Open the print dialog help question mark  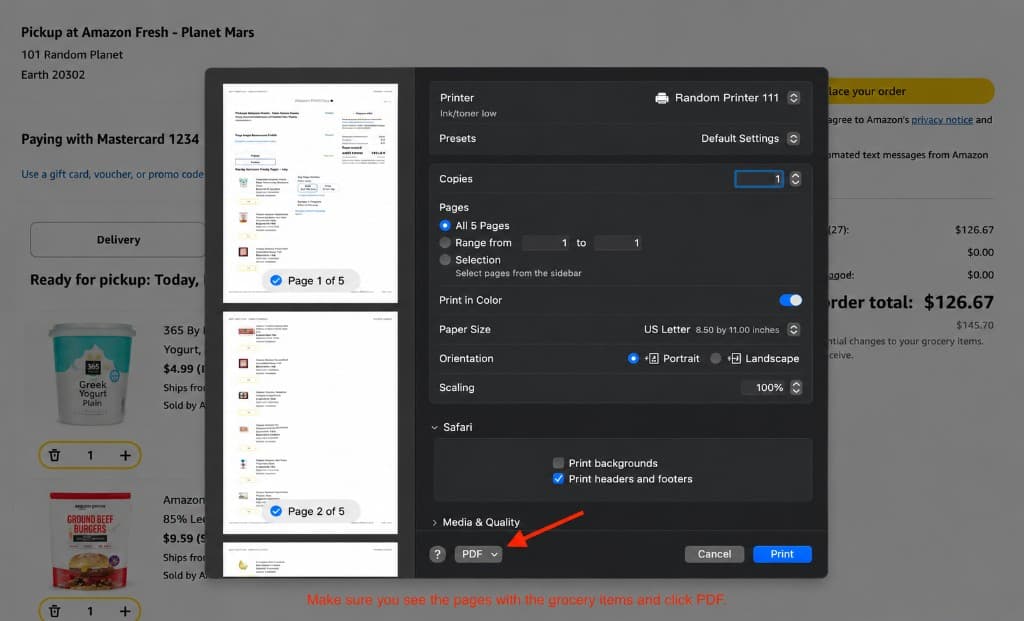pos(437,554)
